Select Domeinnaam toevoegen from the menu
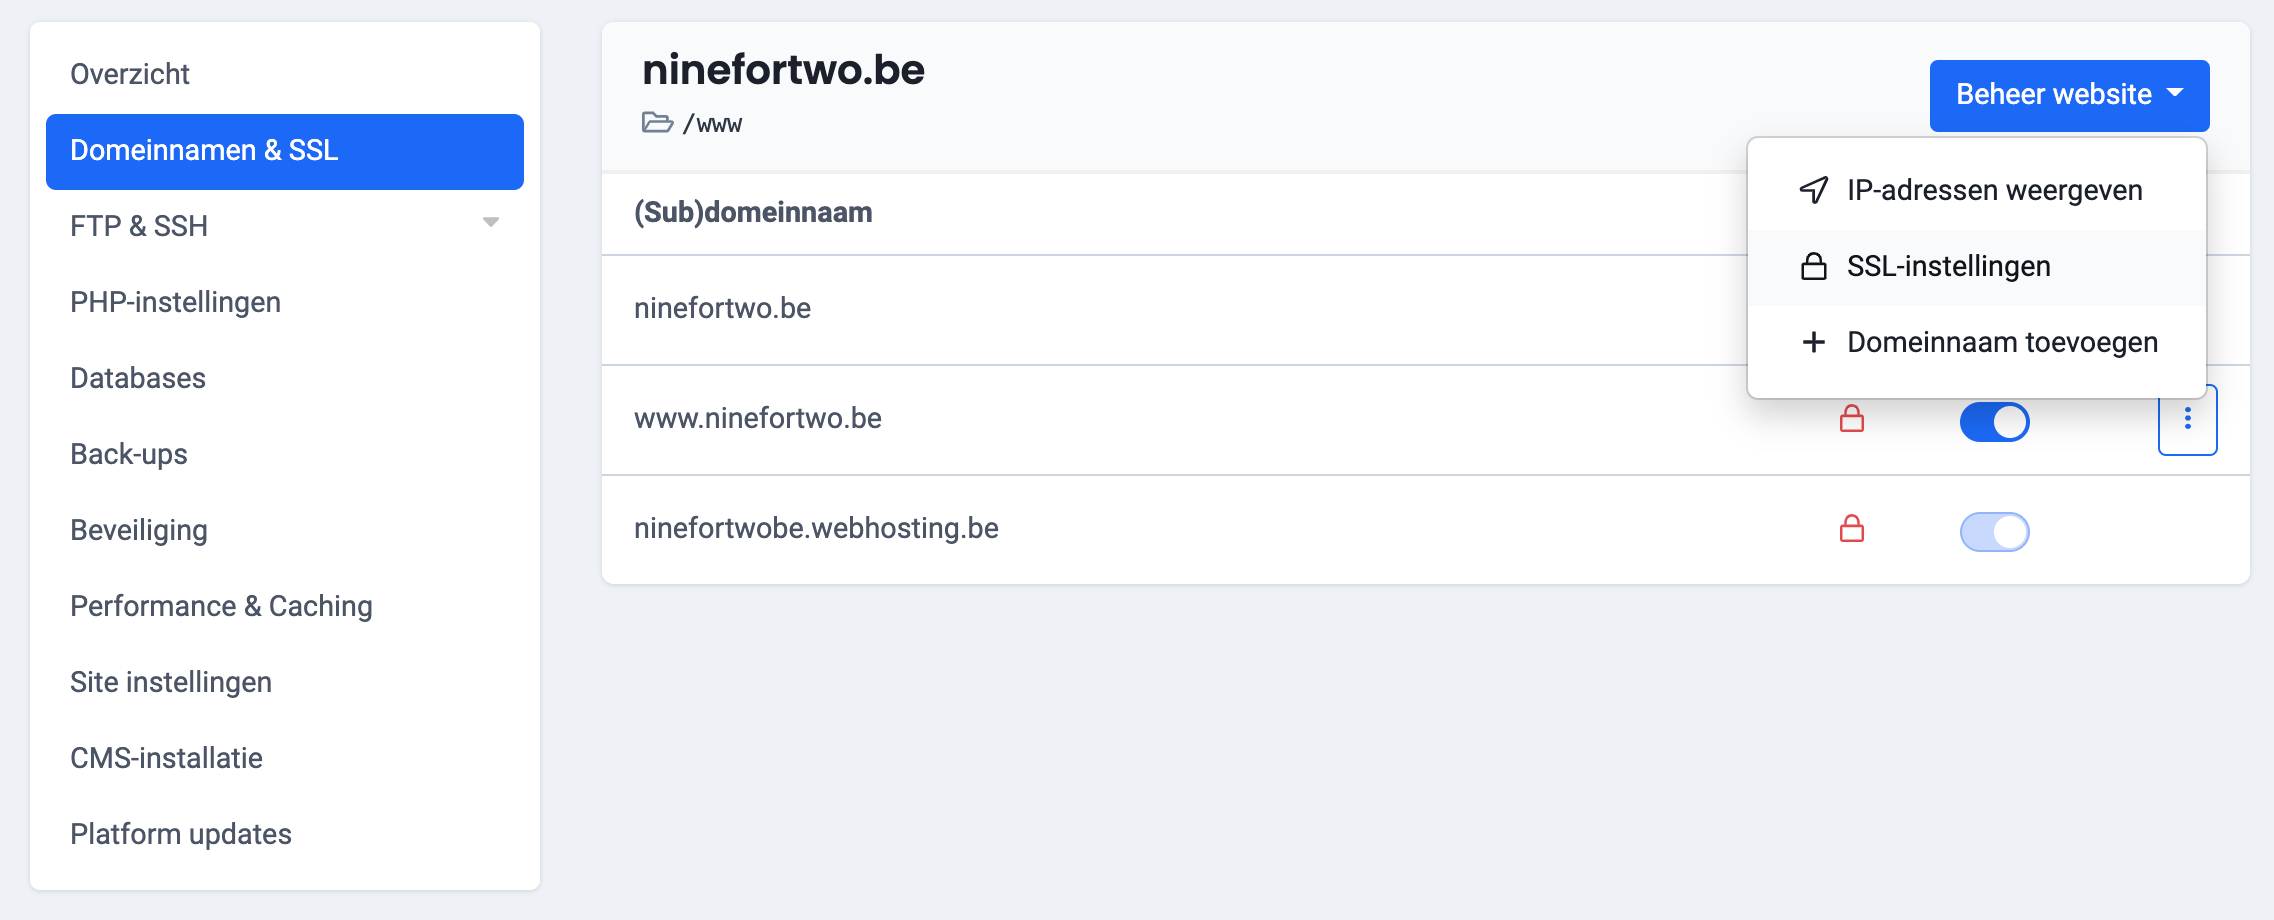 pyautogui.click(x=2004, y=342)
